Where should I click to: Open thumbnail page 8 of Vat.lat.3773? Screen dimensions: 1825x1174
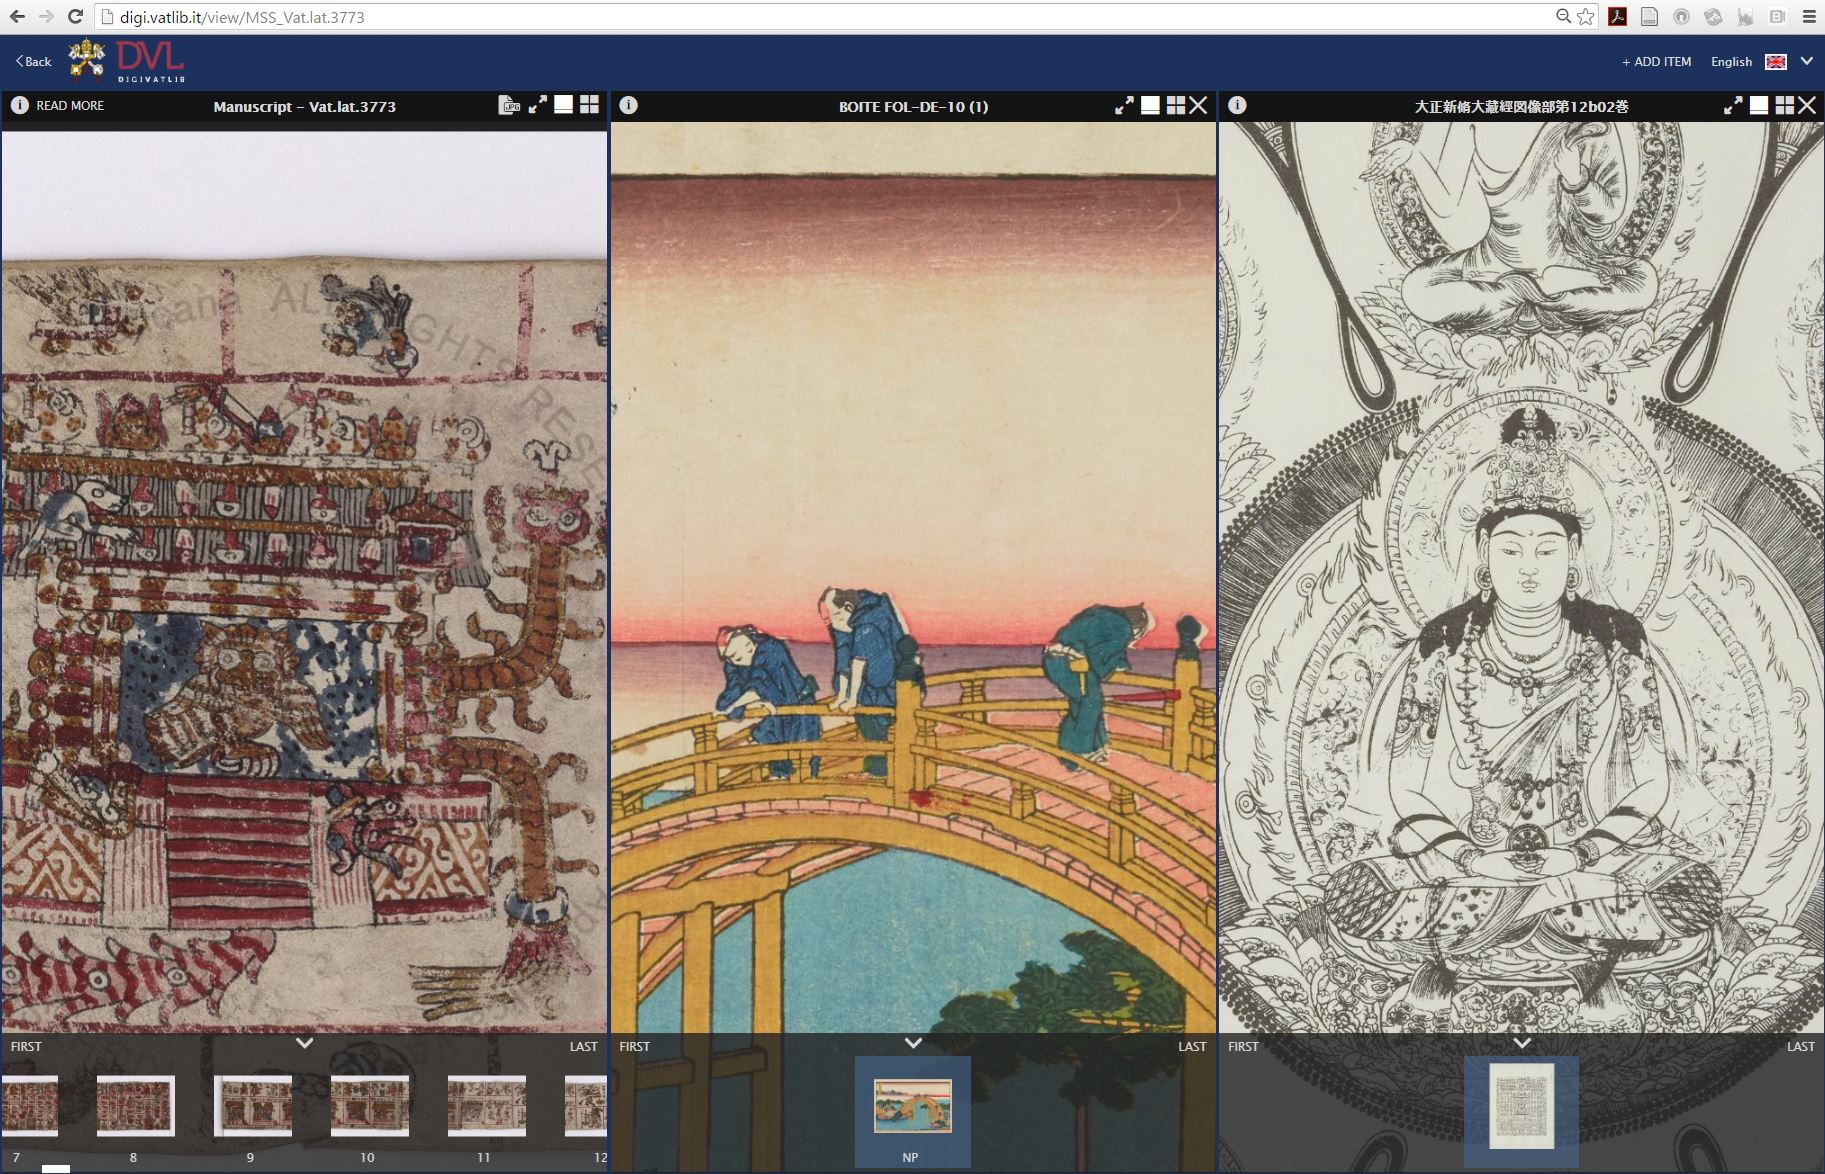(x=136, y=1106)
